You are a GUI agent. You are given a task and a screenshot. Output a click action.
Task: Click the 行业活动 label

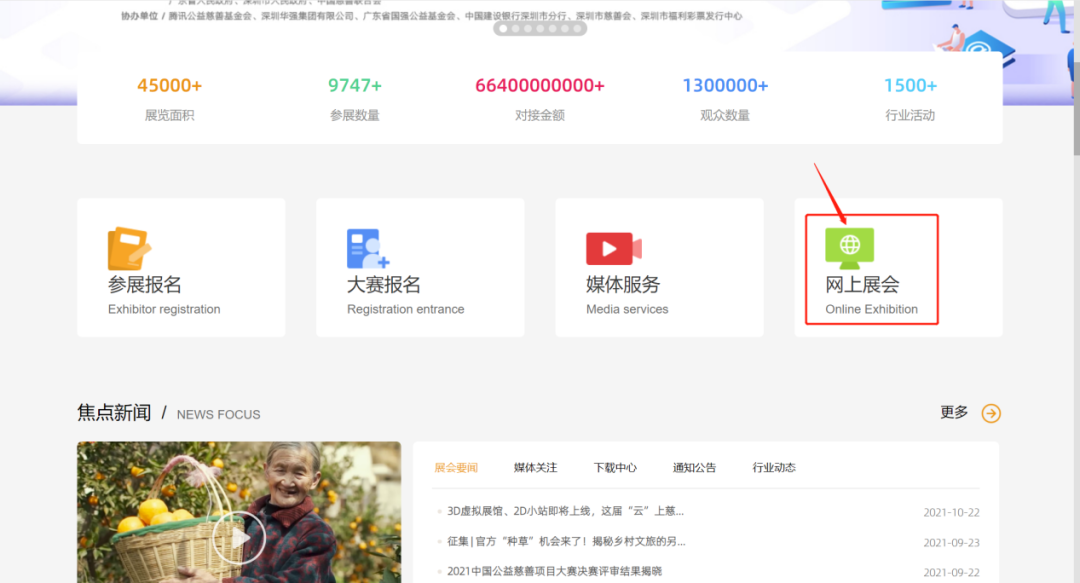(x=910, y=115)
